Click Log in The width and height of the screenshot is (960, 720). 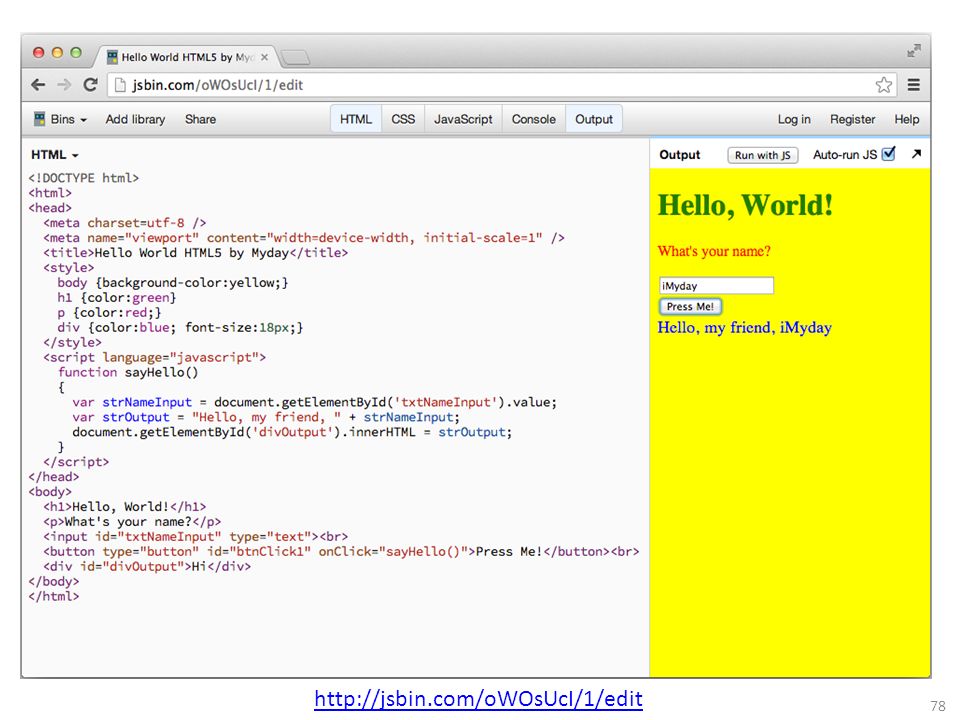coord(793,119)
